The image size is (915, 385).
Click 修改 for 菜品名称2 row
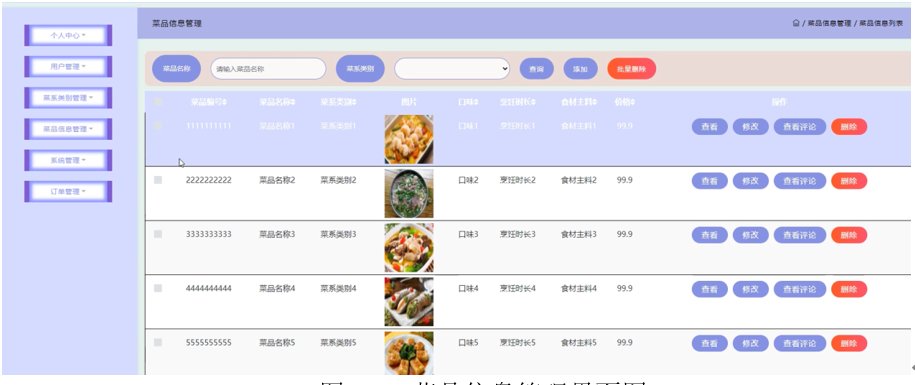click(x=750, y=181)
